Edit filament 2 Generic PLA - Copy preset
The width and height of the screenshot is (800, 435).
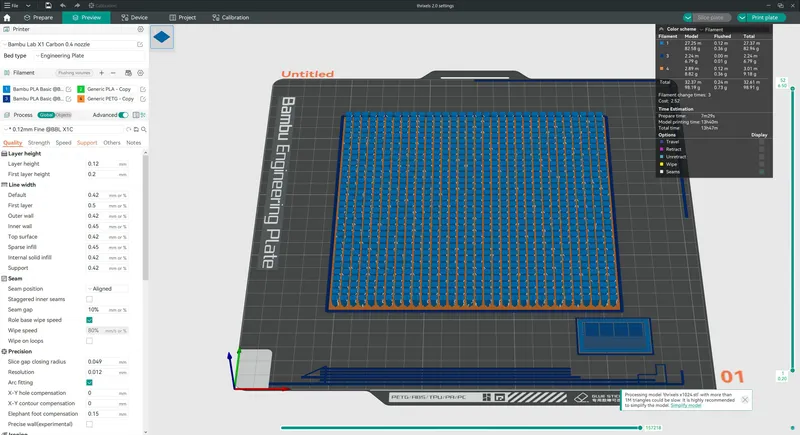point(143,89)
